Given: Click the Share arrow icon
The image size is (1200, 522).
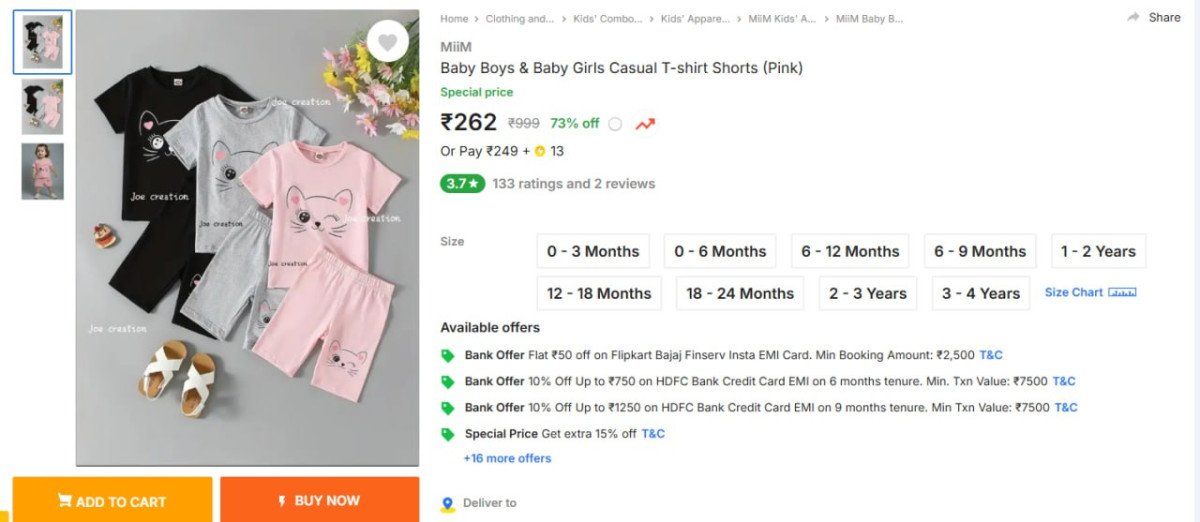Looking at the screenshot, I should (x=1133, y=18).
